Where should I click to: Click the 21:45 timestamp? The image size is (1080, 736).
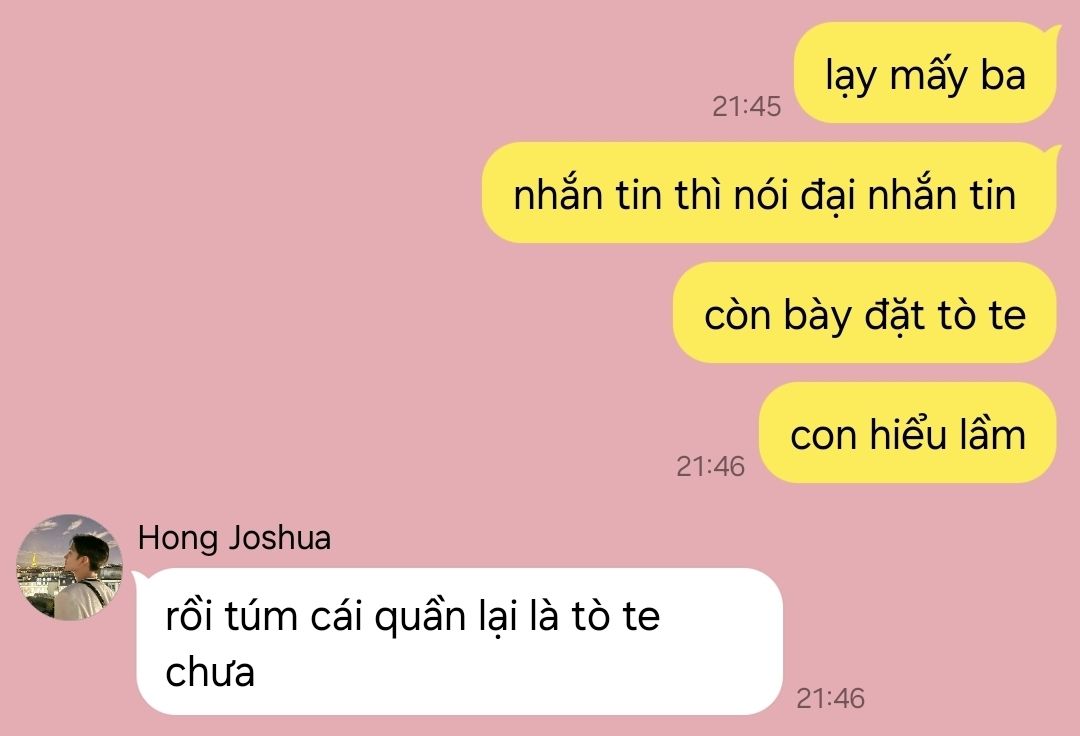pyautogui.click(x=747, y=106)
